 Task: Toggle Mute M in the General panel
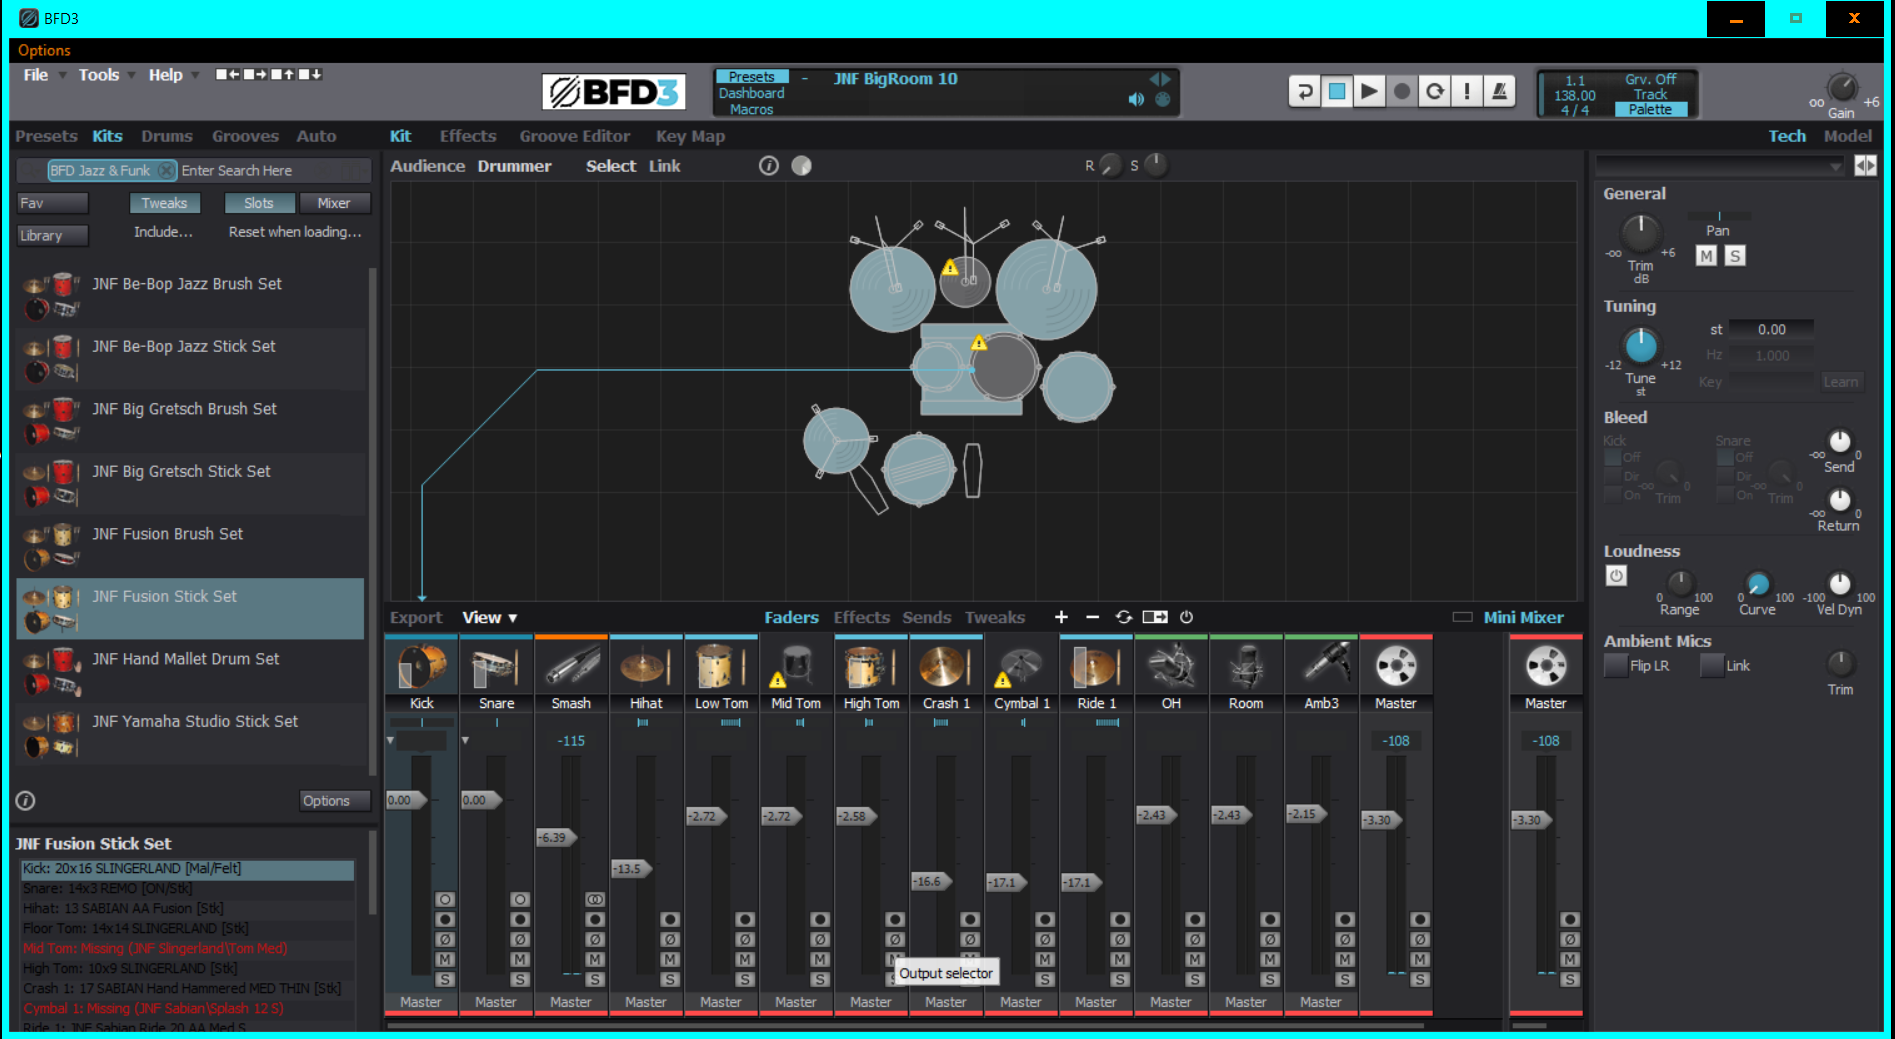click(1706, 256)
